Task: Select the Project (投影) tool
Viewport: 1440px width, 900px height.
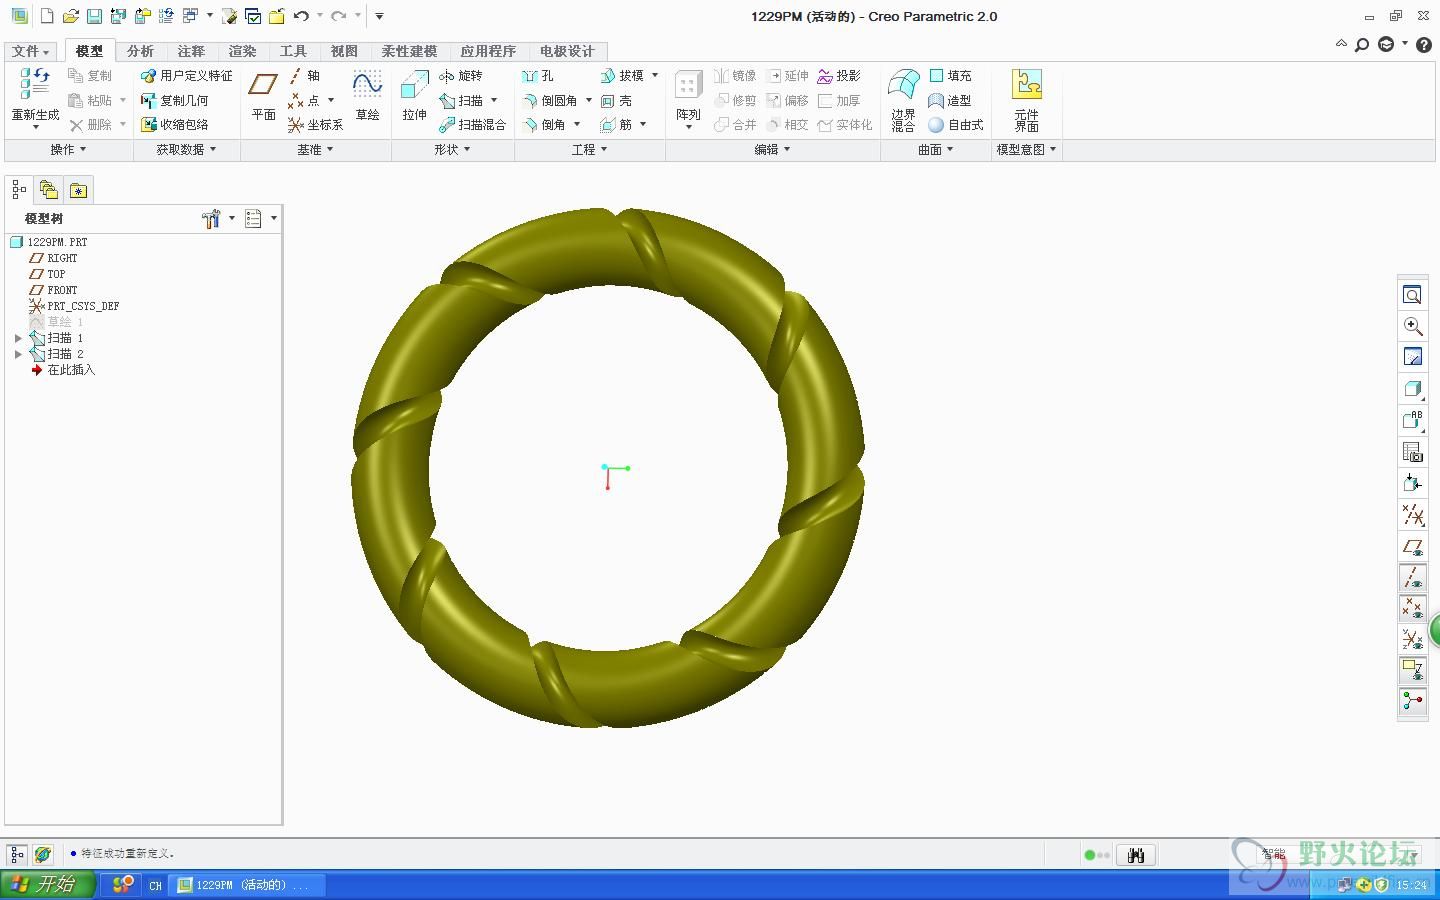Action: click(839, 76)
